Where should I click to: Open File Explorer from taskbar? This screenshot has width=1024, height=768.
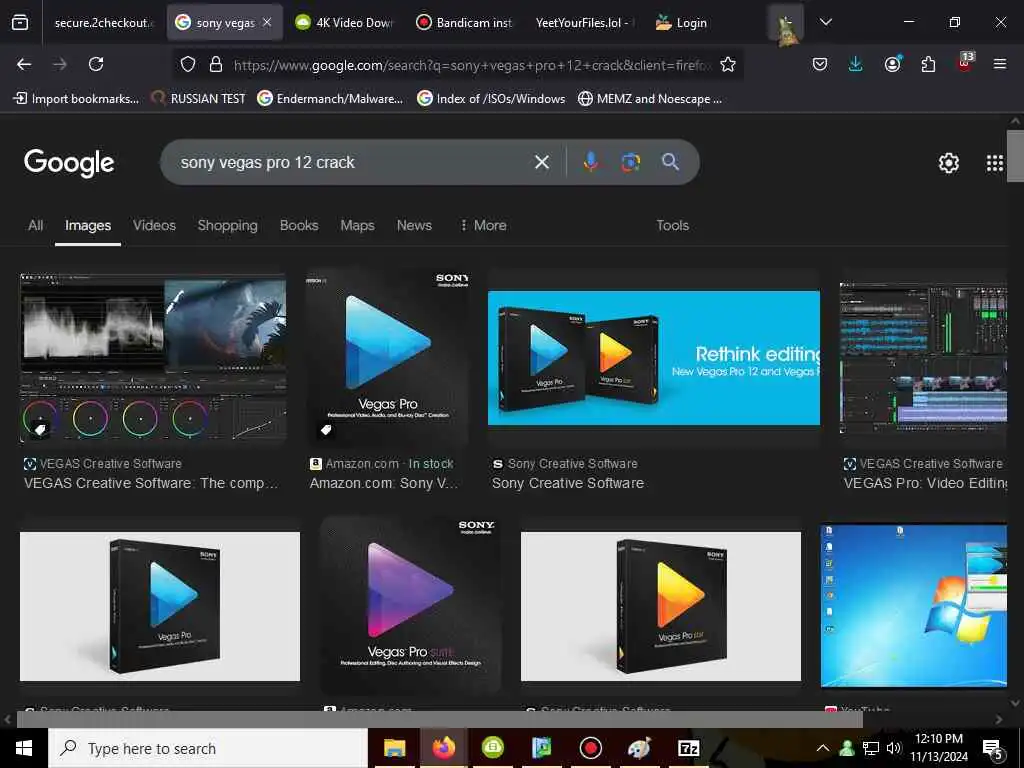tap(394, 748)
